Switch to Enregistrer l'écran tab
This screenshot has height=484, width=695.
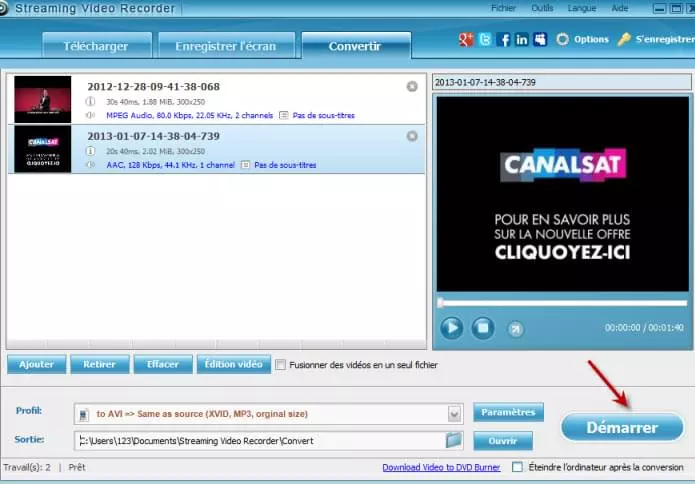[x=226, y=45]
